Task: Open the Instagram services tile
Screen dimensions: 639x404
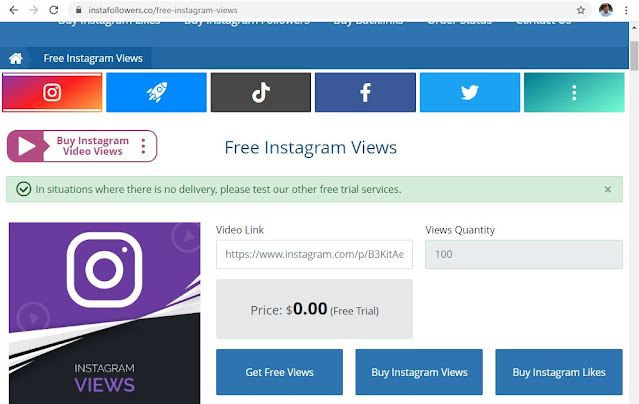Action: click(52, 92)
